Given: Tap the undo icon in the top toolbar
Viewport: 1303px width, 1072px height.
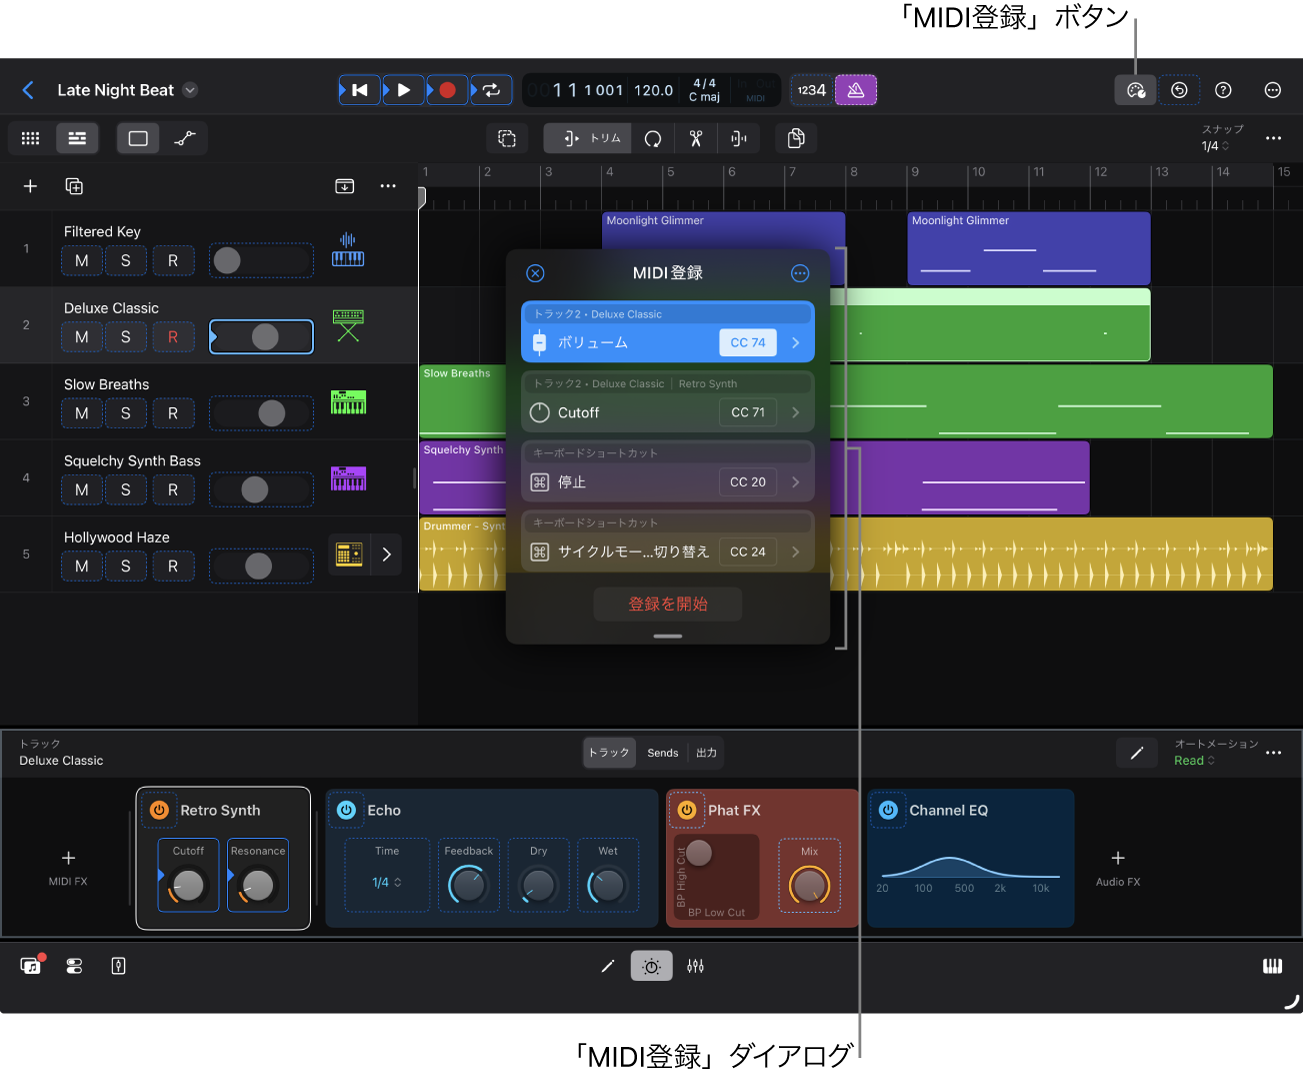Looking at the screenshot, I should (x=1179, y=89).
